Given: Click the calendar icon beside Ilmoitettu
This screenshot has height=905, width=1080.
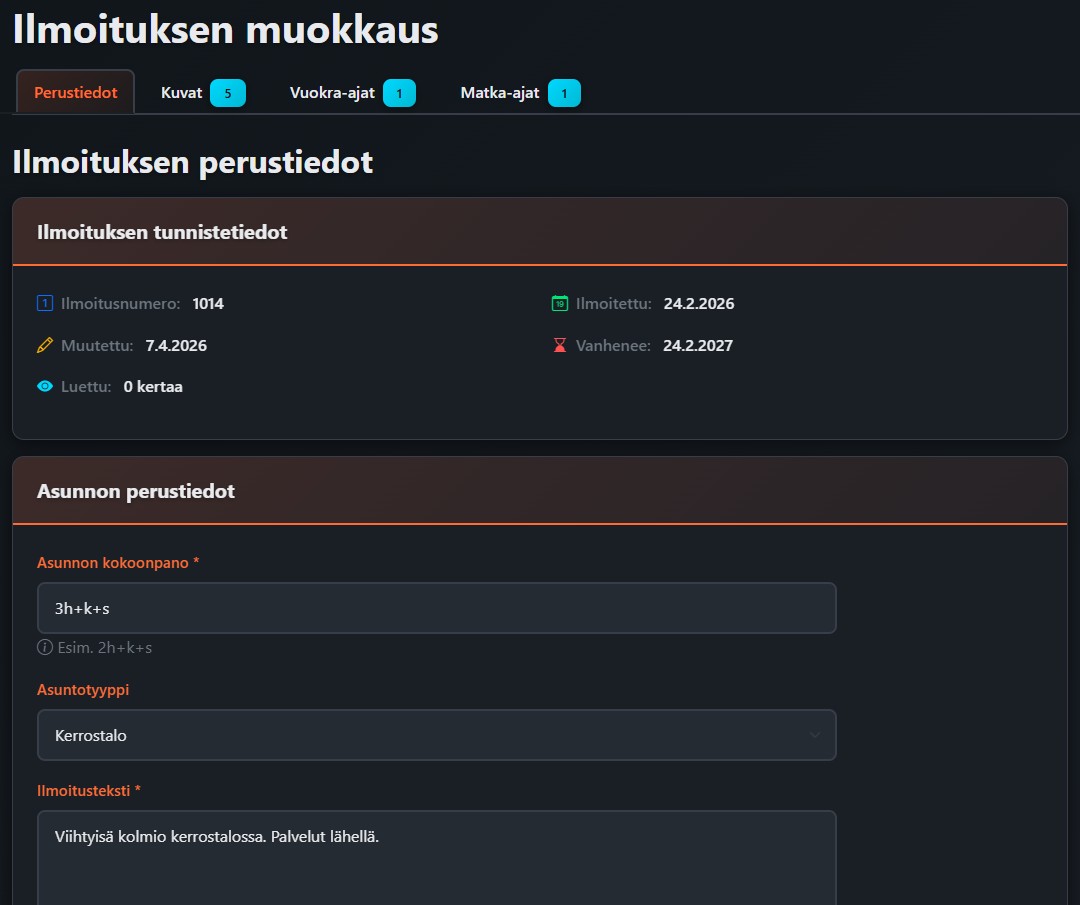Looking at the screenshot, I should pos(558,303).
